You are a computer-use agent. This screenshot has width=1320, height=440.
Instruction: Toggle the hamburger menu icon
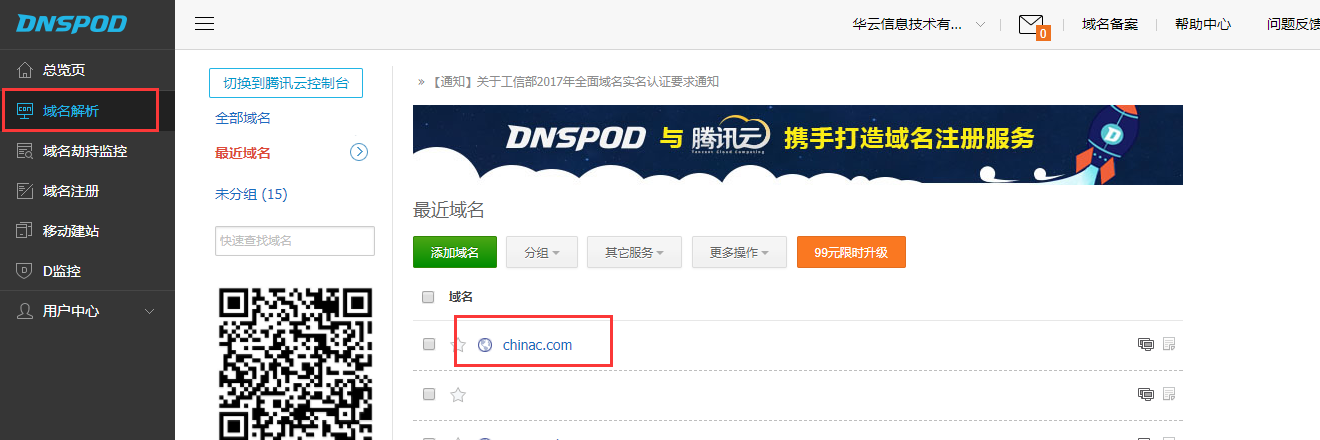(204, 24)
